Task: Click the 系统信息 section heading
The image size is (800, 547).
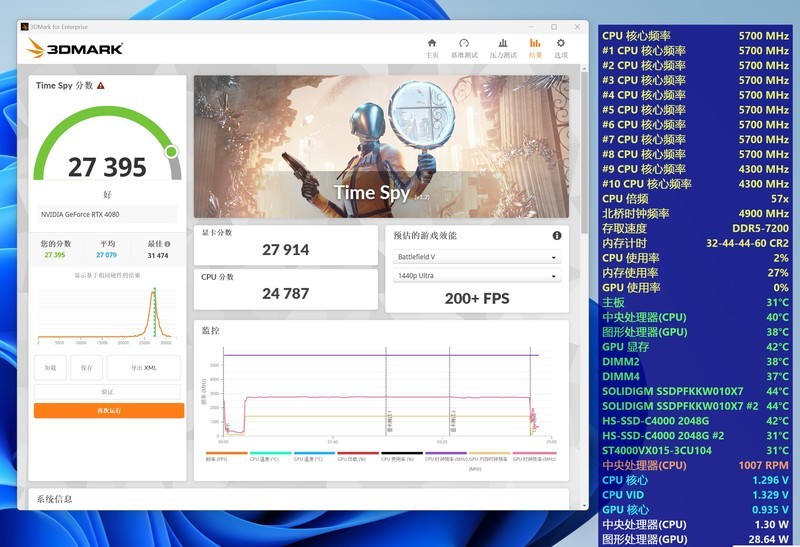Action: pos(54,499)
